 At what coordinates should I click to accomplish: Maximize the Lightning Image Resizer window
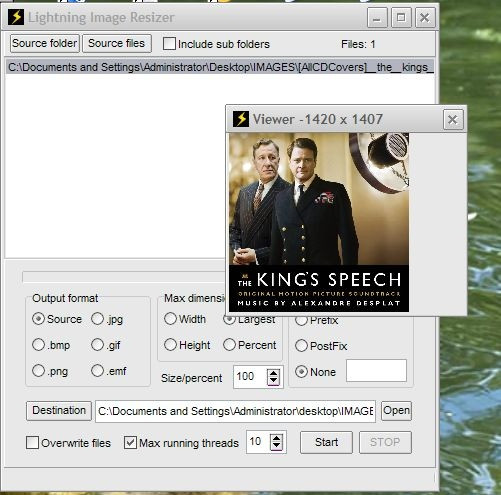pyautogui.click(x=401, y=17)
